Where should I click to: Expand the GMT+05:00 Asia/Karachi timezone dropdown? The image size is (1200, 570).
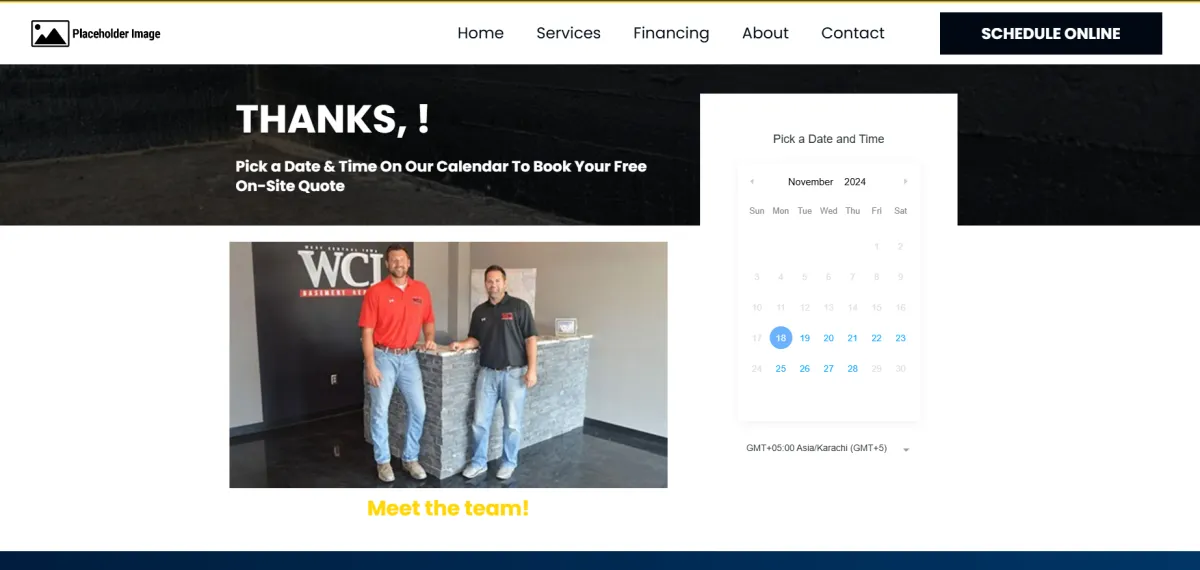tap(828, 449)
